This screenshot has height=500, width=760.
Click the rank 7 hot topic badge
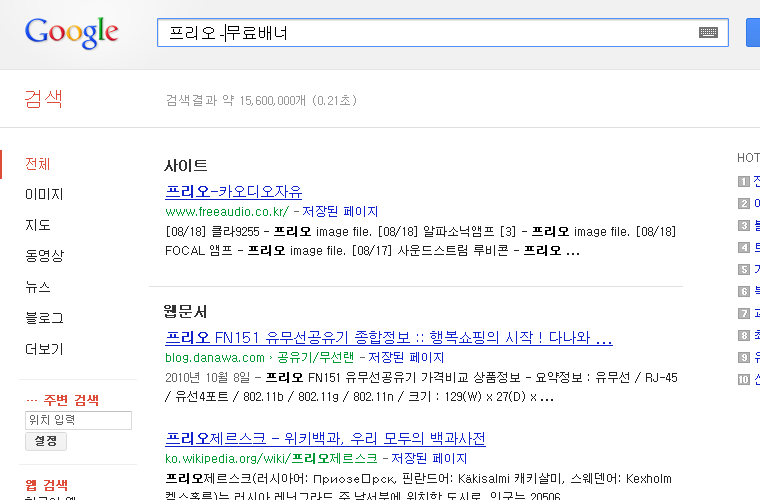tap(743, 313)
